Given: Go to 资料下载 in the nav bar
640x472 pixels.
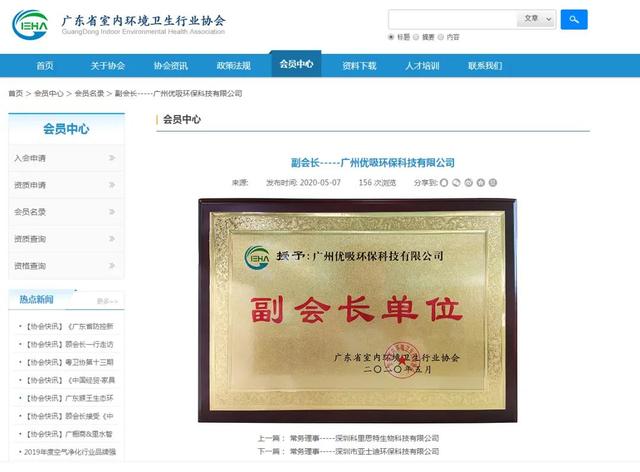Looking at the screenshot, I should tap(359, 66).
